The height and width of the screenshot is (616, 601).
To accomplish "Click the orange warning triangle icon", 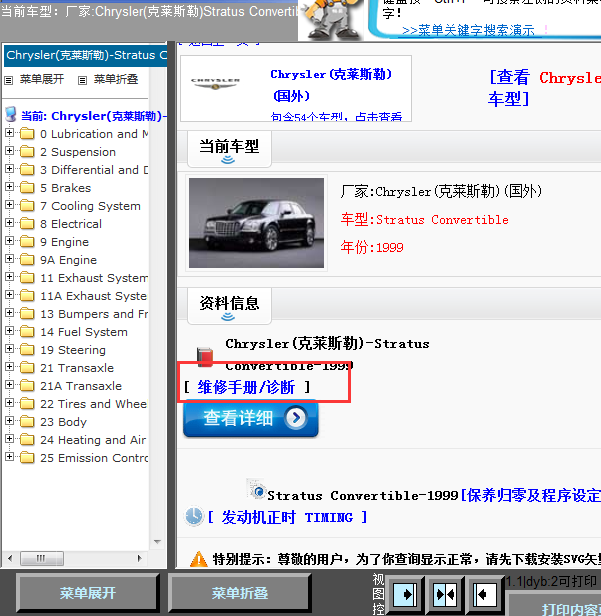I will 199,559.
